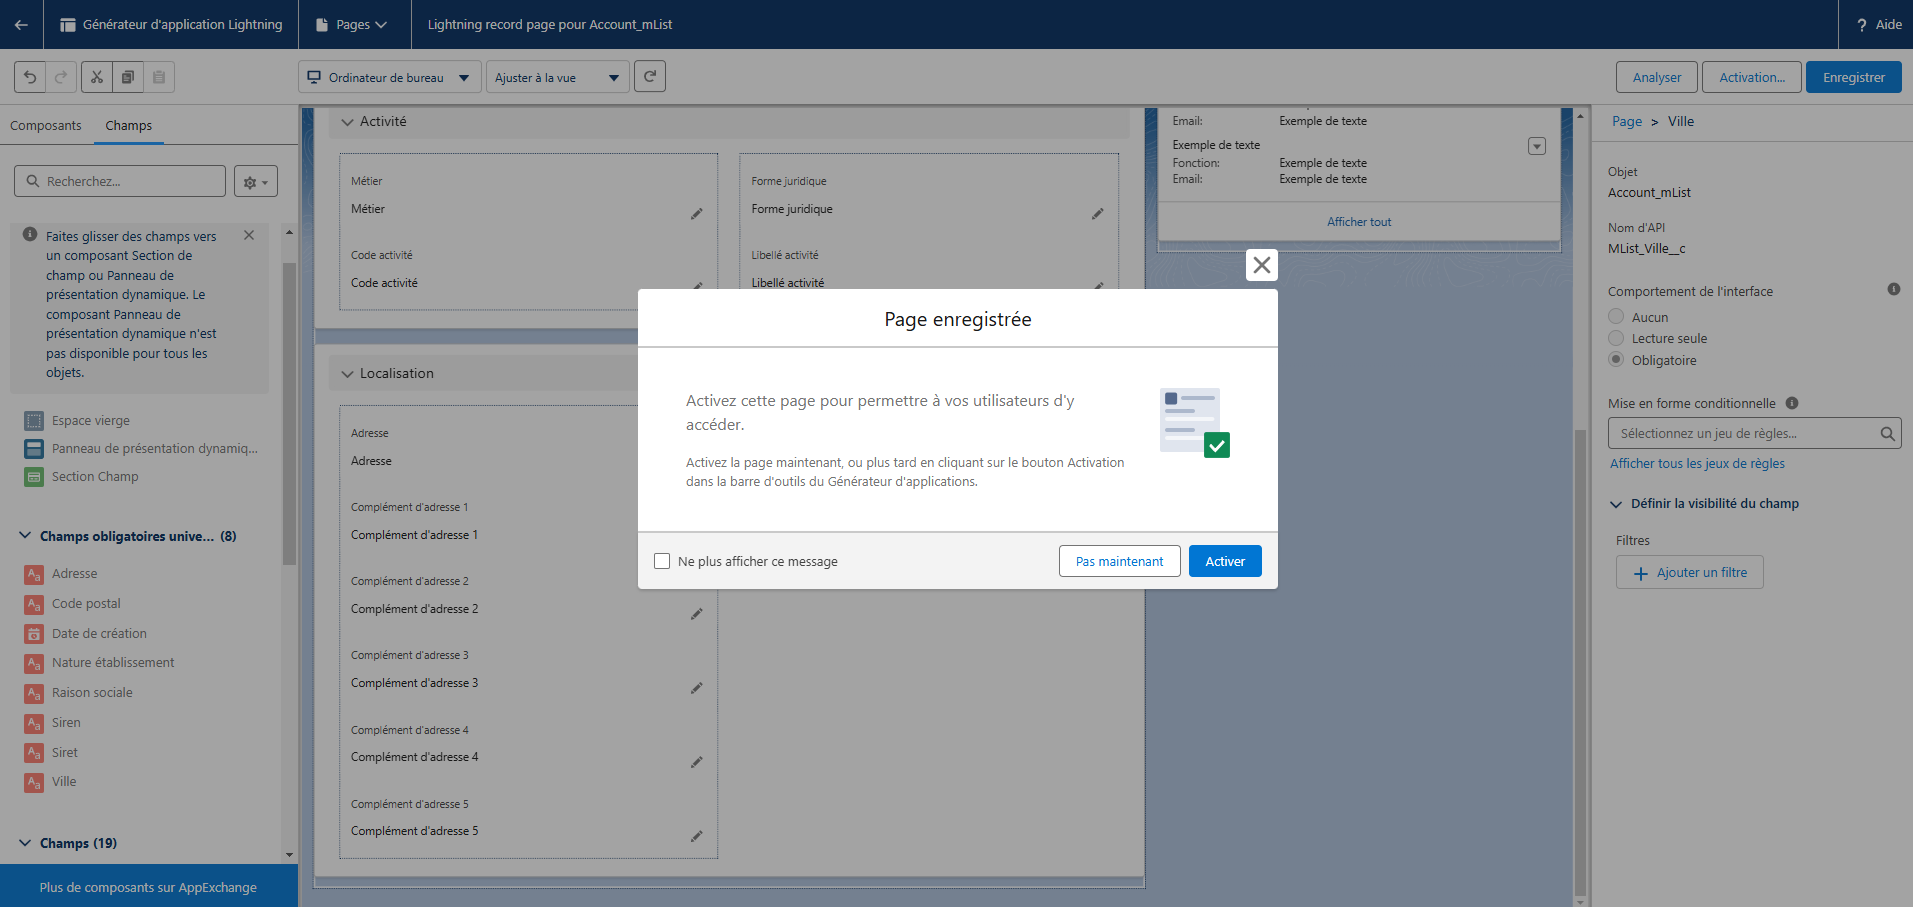Close the Page enregistrée dialog

coord(1262,265)
